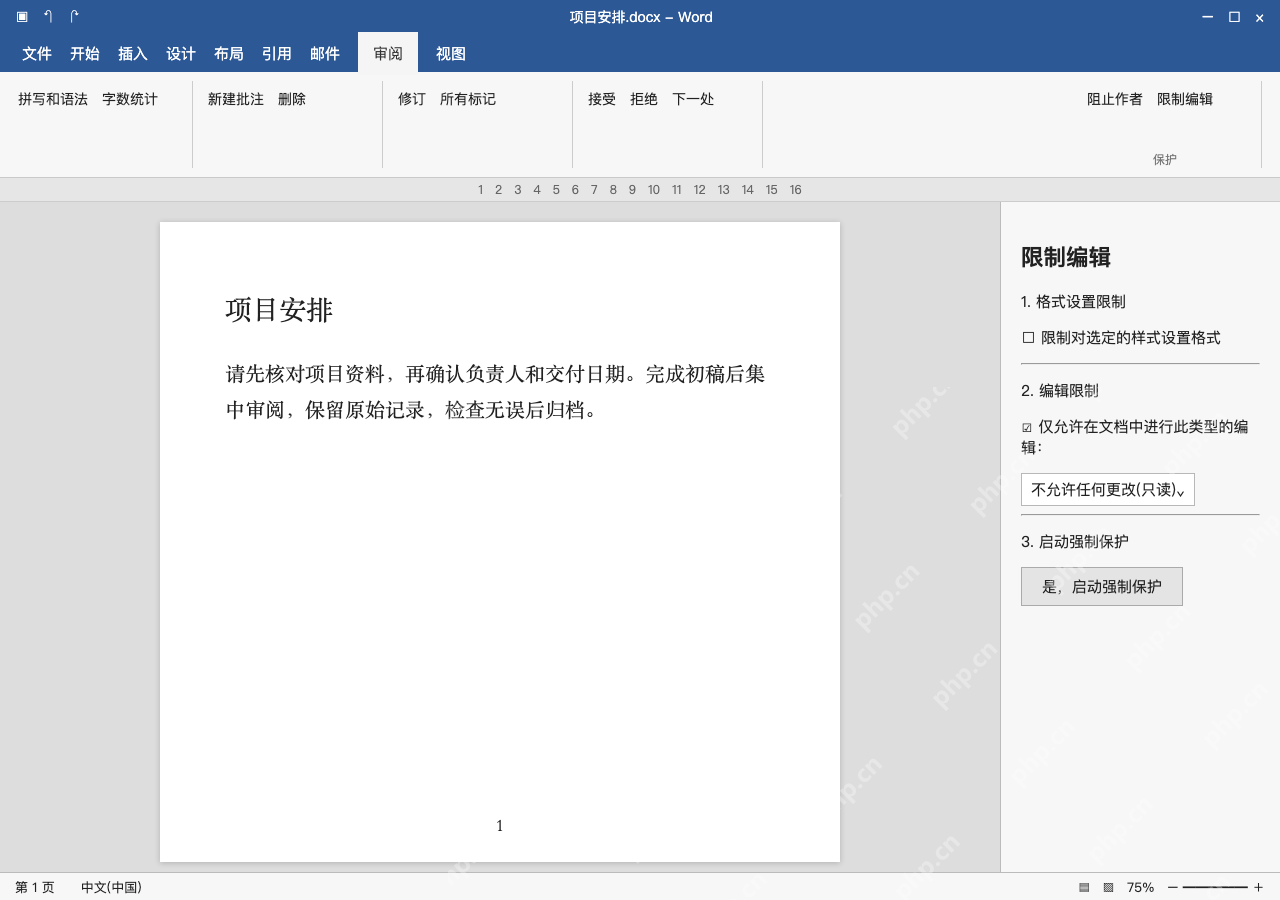The height and width of the screenshot is (900, 1280).
Task: Click 限制编辑 in the ribbon
Action: pos(1185,99)
